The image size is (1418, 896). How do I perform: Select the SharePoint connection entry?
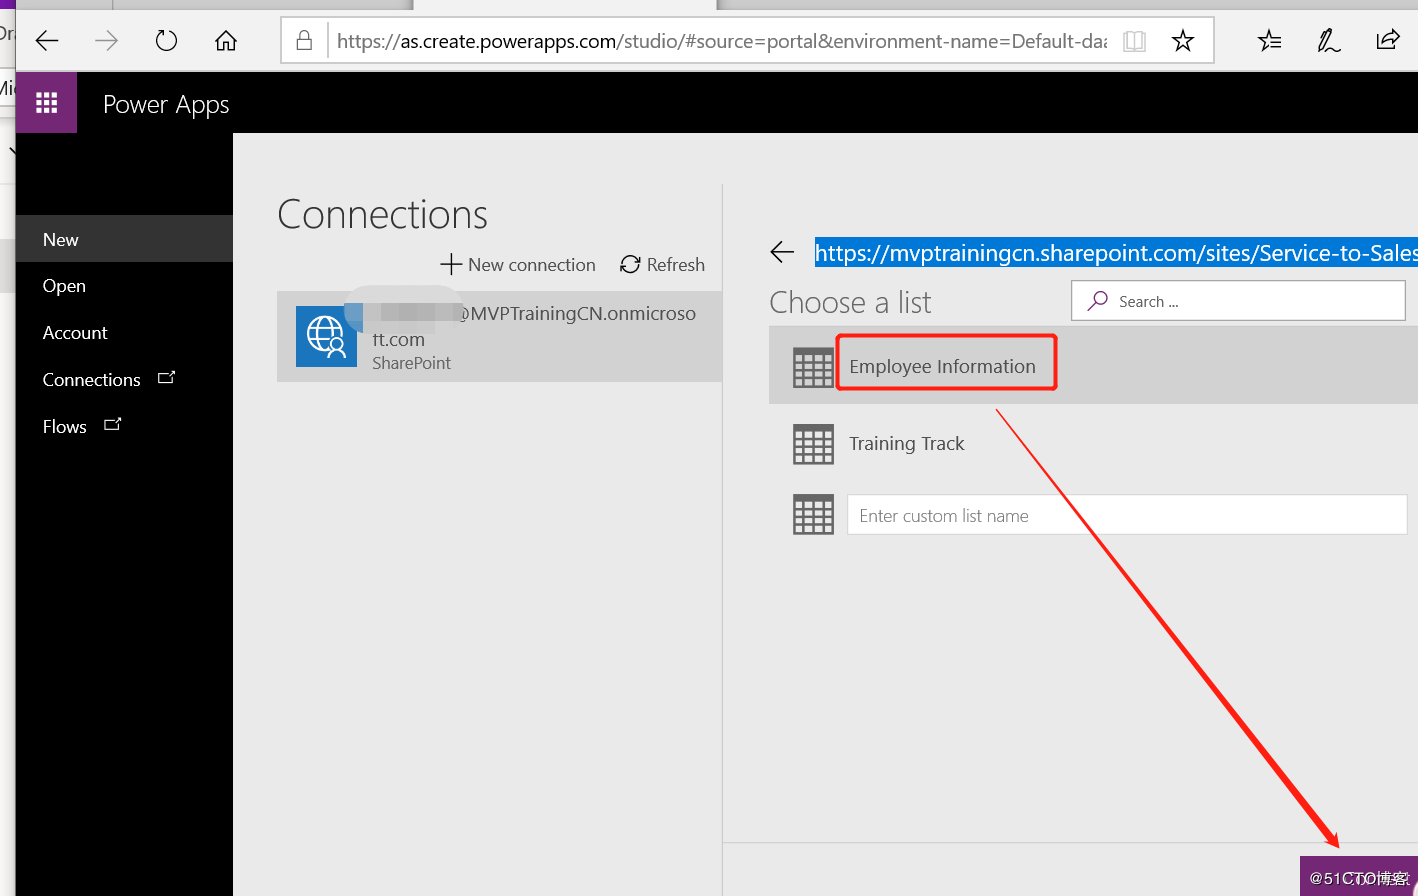pyautogui.click(x=499, y=337)
